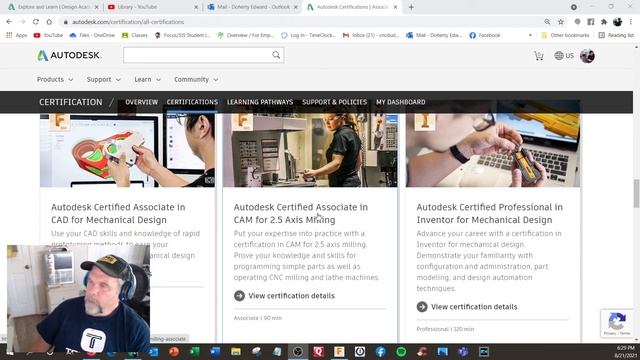The width and height of the screenshot is (640, 360).
Task: Open the taskbar clock and date
Action: point(625,351)
